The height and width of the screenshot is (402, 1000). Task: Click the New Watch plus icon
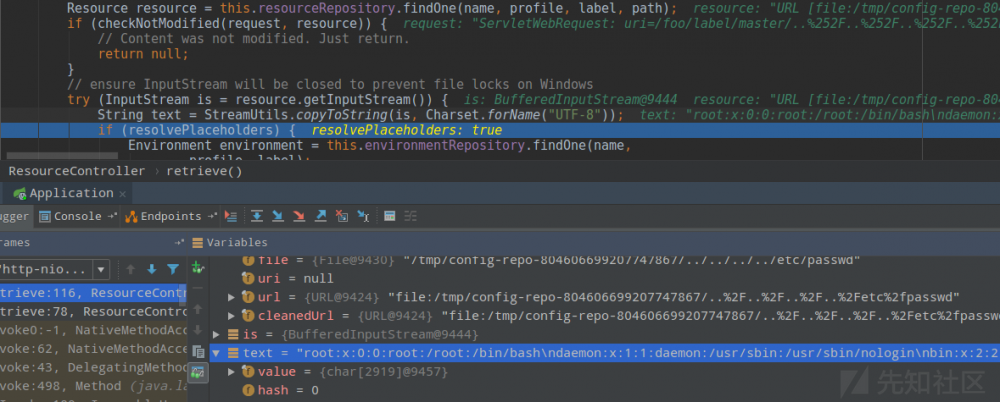(198, 267)
